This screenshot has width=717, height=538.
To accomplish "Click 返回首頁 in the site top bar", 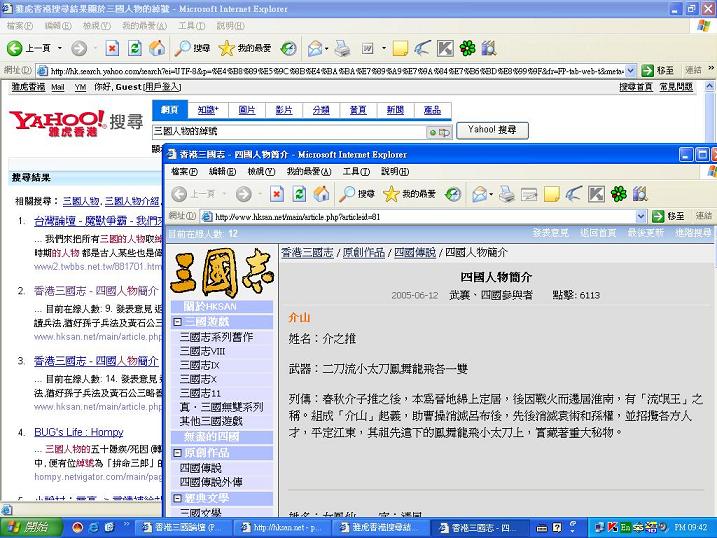I will [x=598, y=233].
